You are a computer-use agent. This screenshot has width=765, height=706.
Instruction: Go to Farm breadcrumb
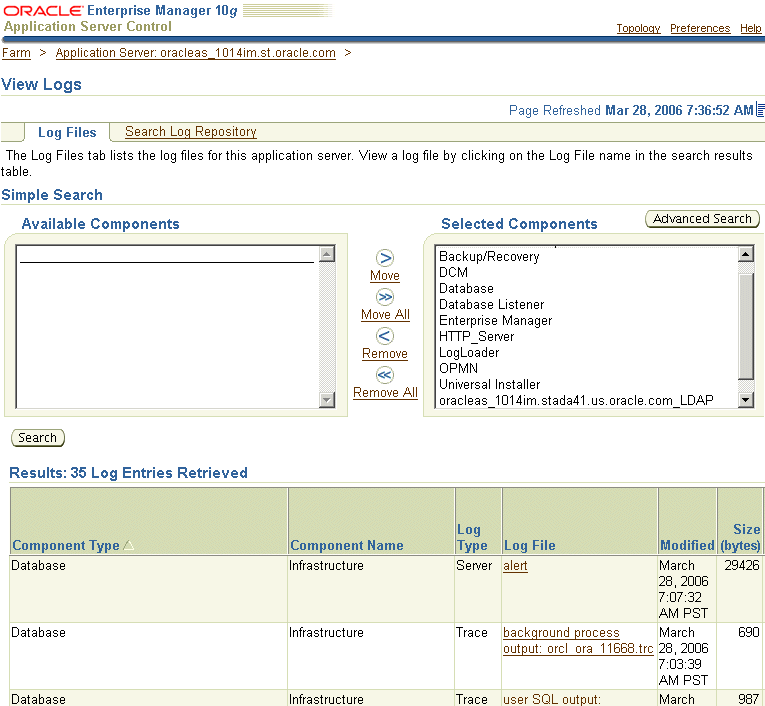pyautogui.click(x=16, y=53)
